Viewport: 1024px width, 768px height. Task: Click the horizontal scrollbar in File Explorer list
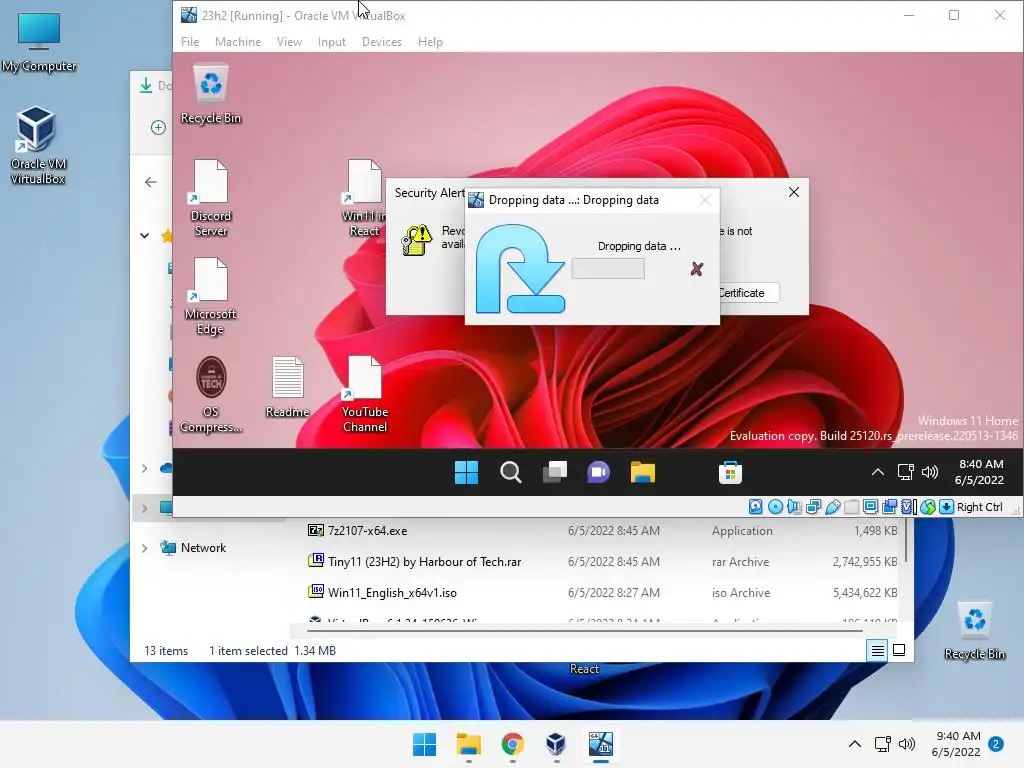pos(585,630)
